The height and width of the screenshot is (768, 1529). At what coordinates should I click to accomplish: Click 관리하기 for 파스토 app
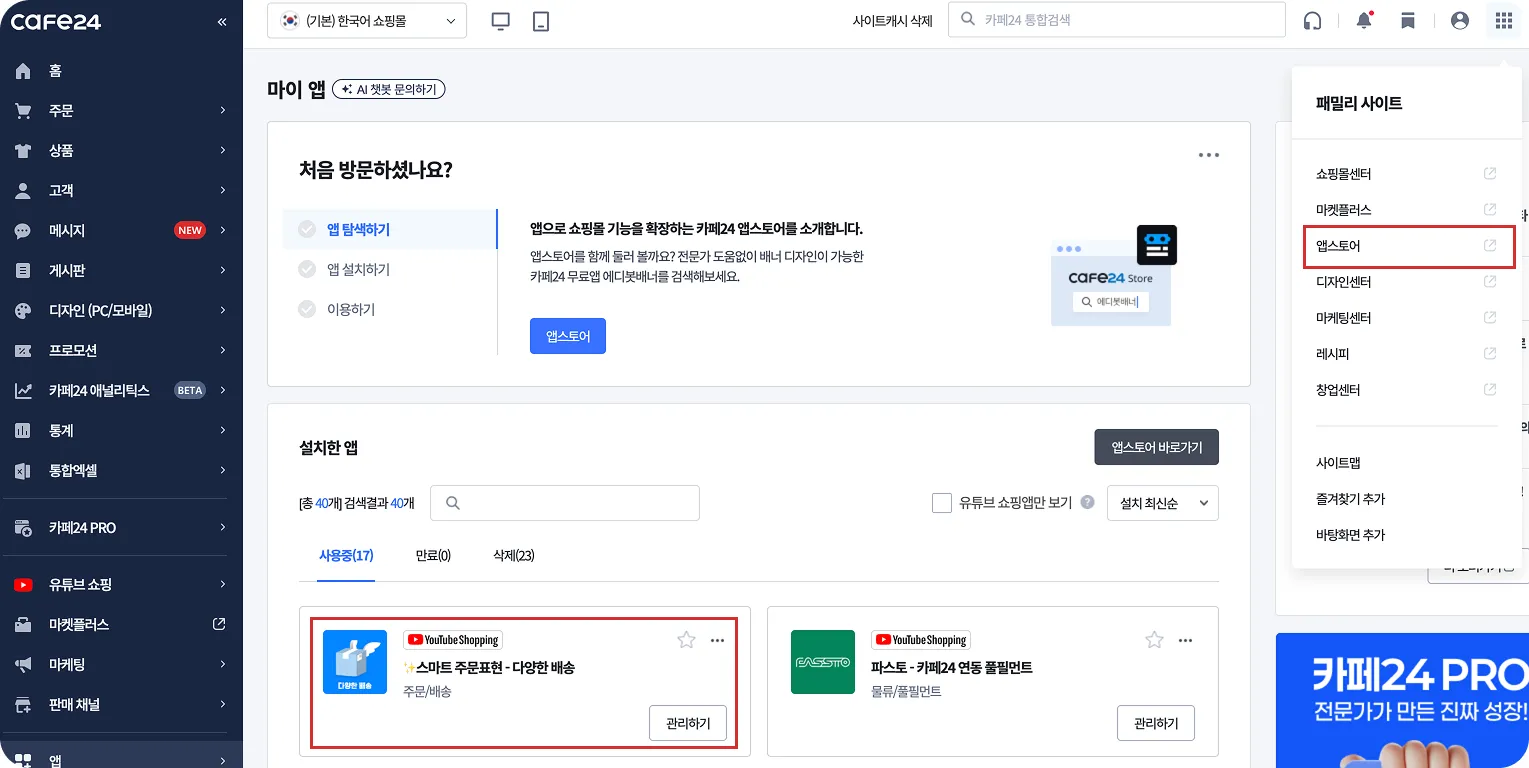[1156, 723]
